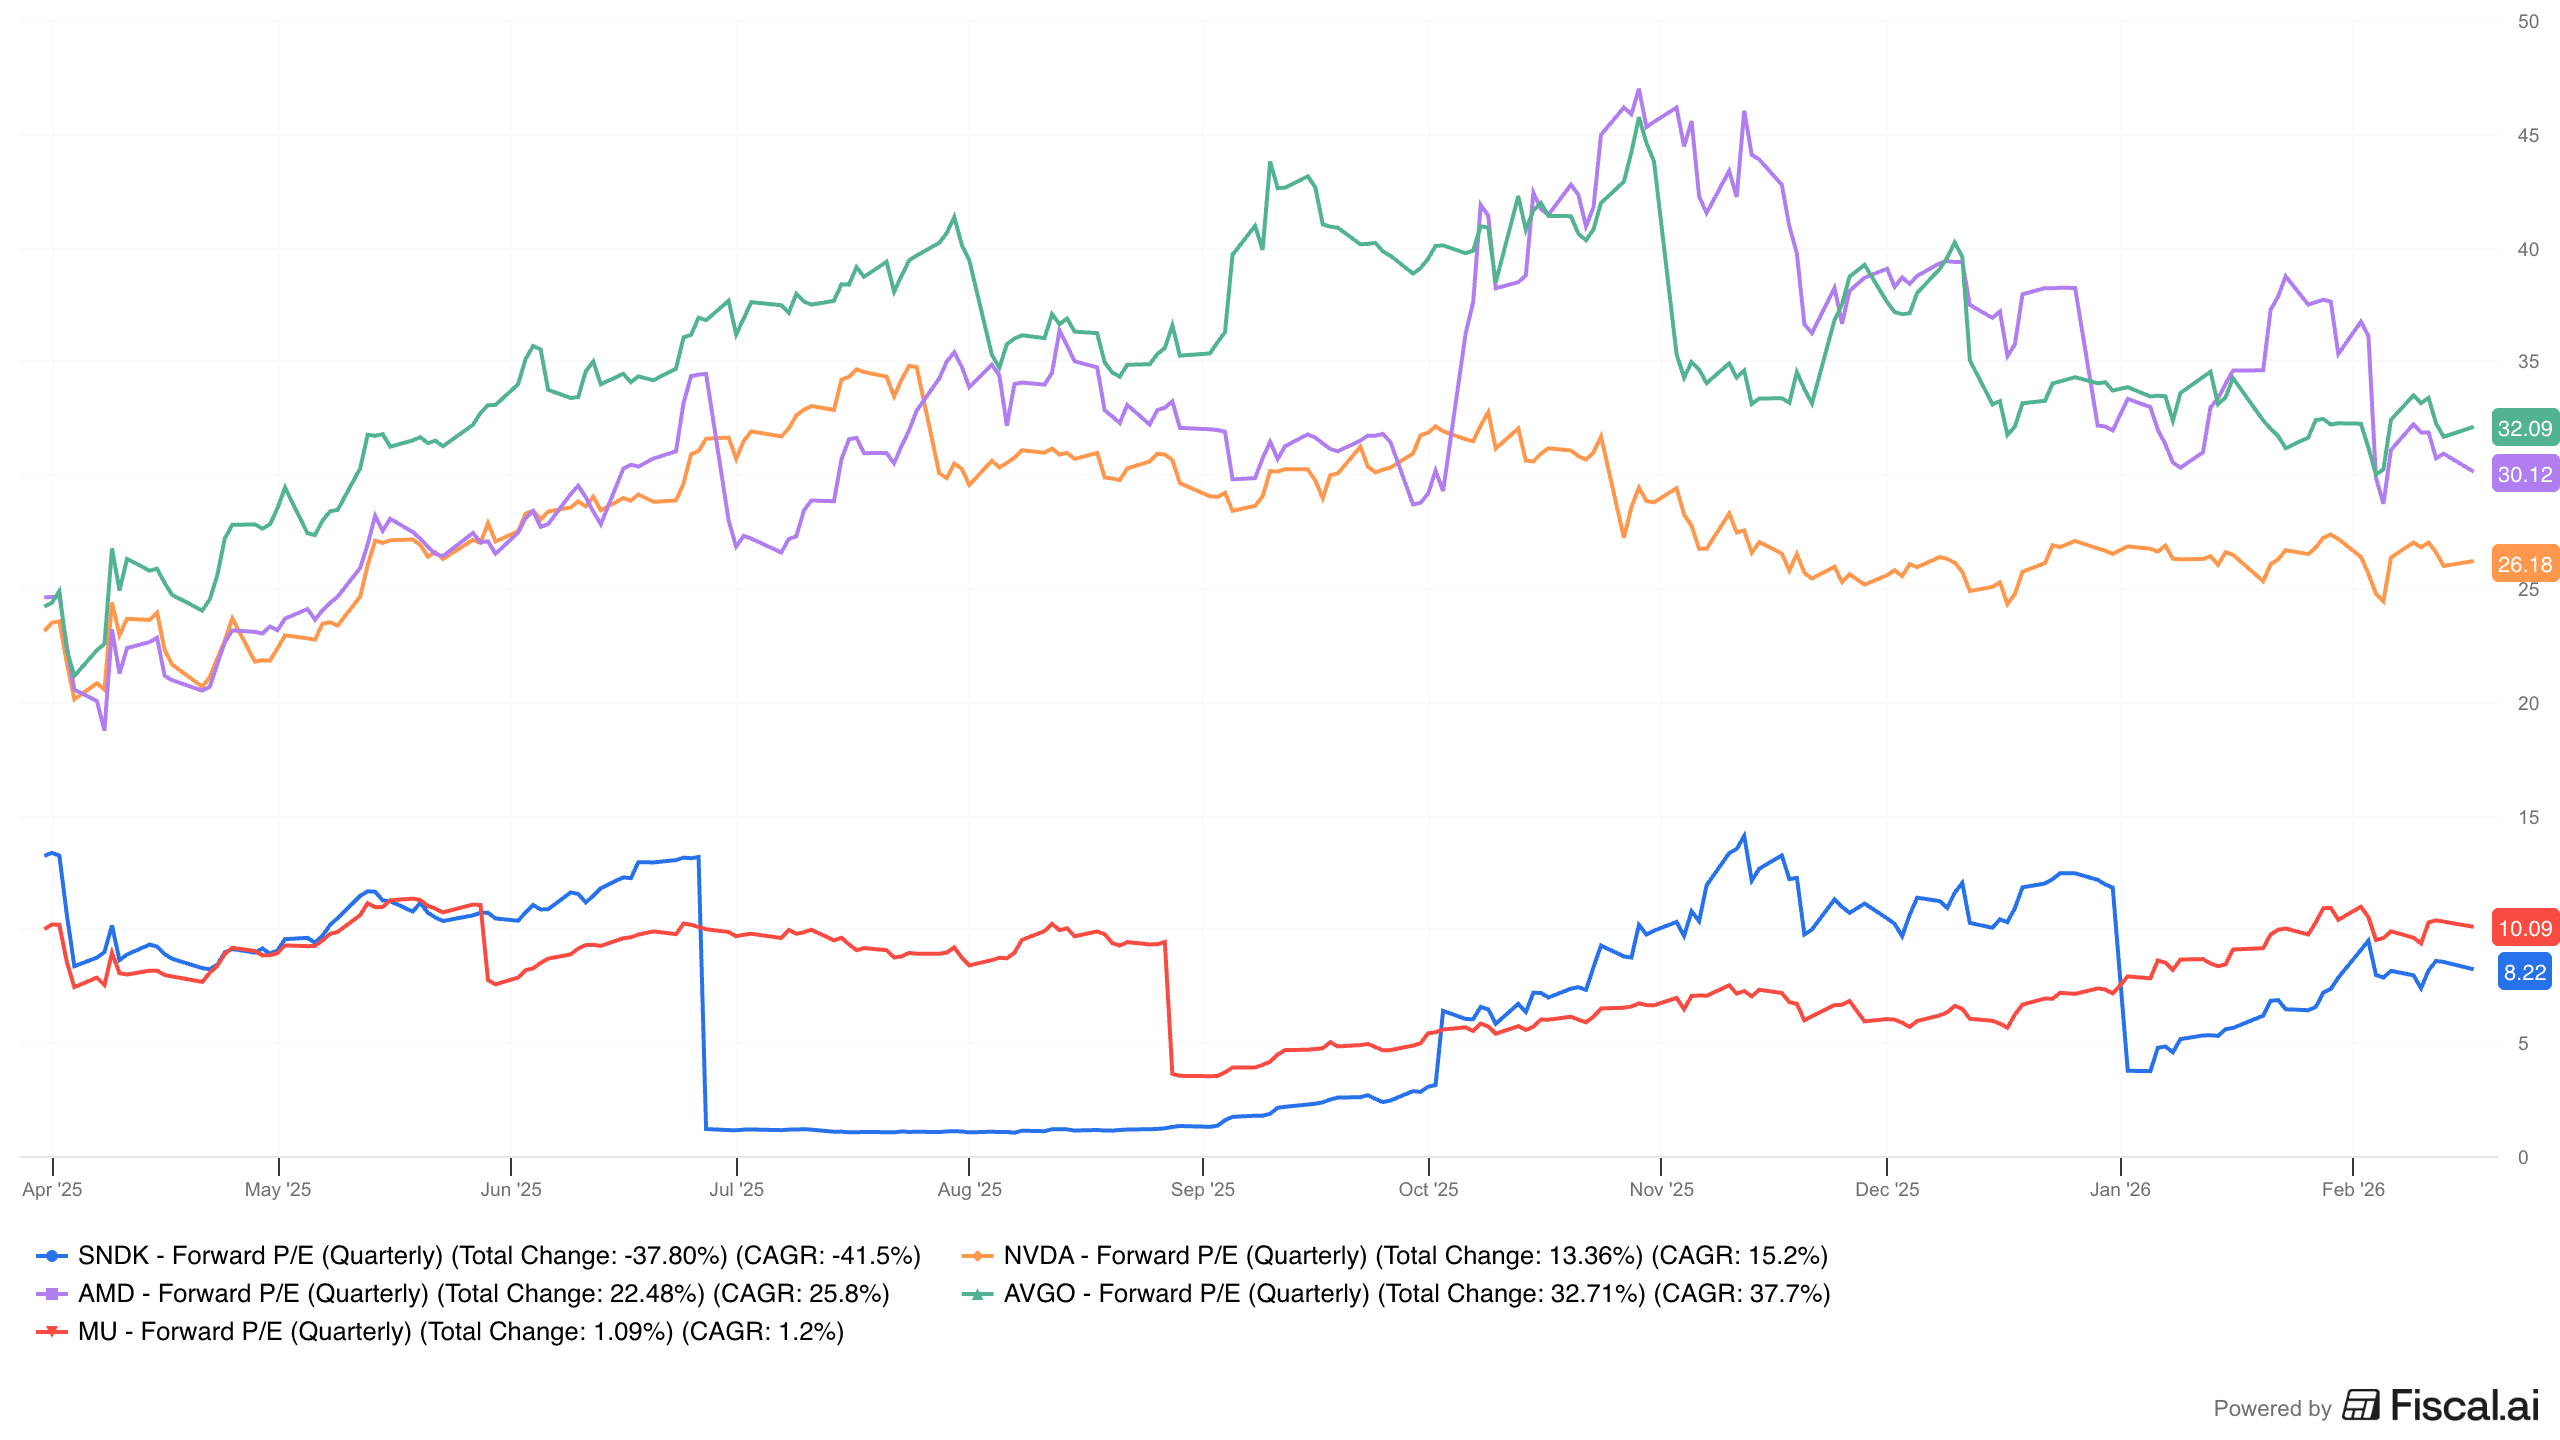The width and height of the screenshot is (2560, 1440).
Task: Click the Nov '25 x-axis label
Action: coord(1661,1190)
